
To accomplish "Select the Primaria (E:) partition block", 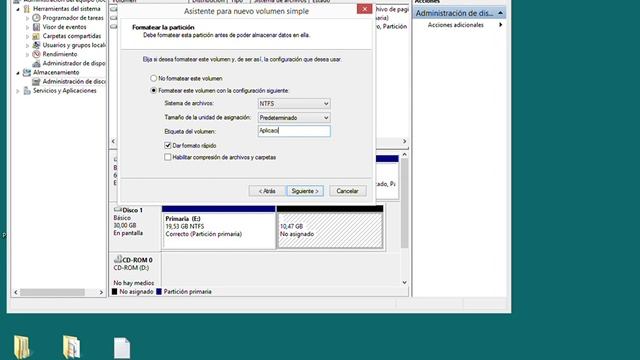I will coord(218,227).
